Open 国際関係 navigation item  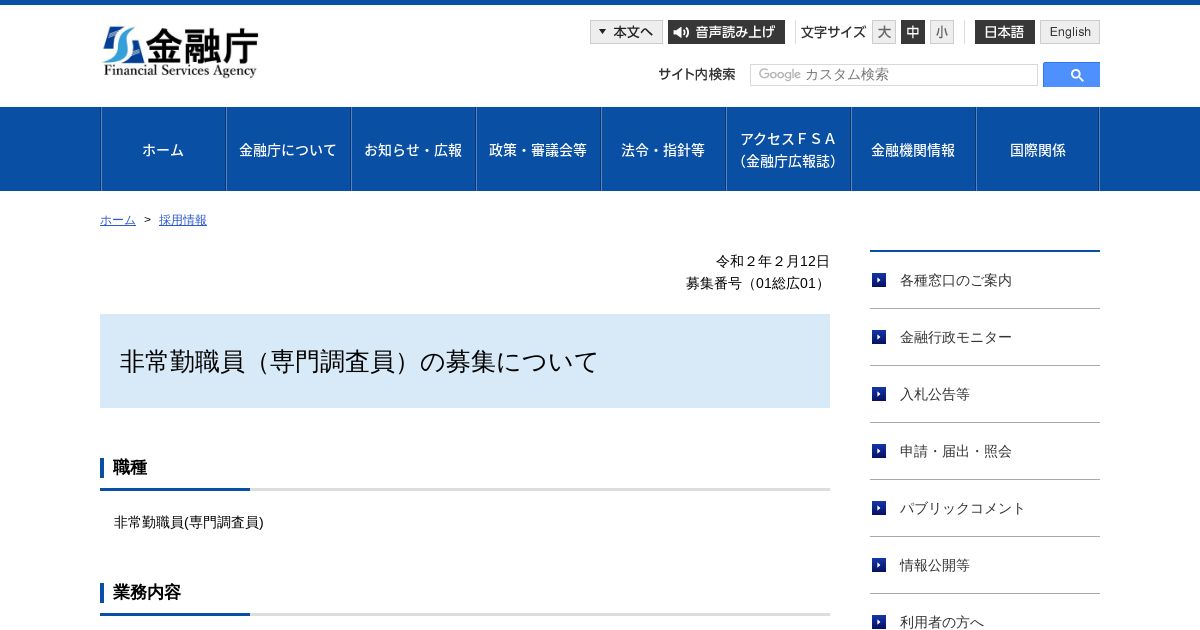[1038, 149]
